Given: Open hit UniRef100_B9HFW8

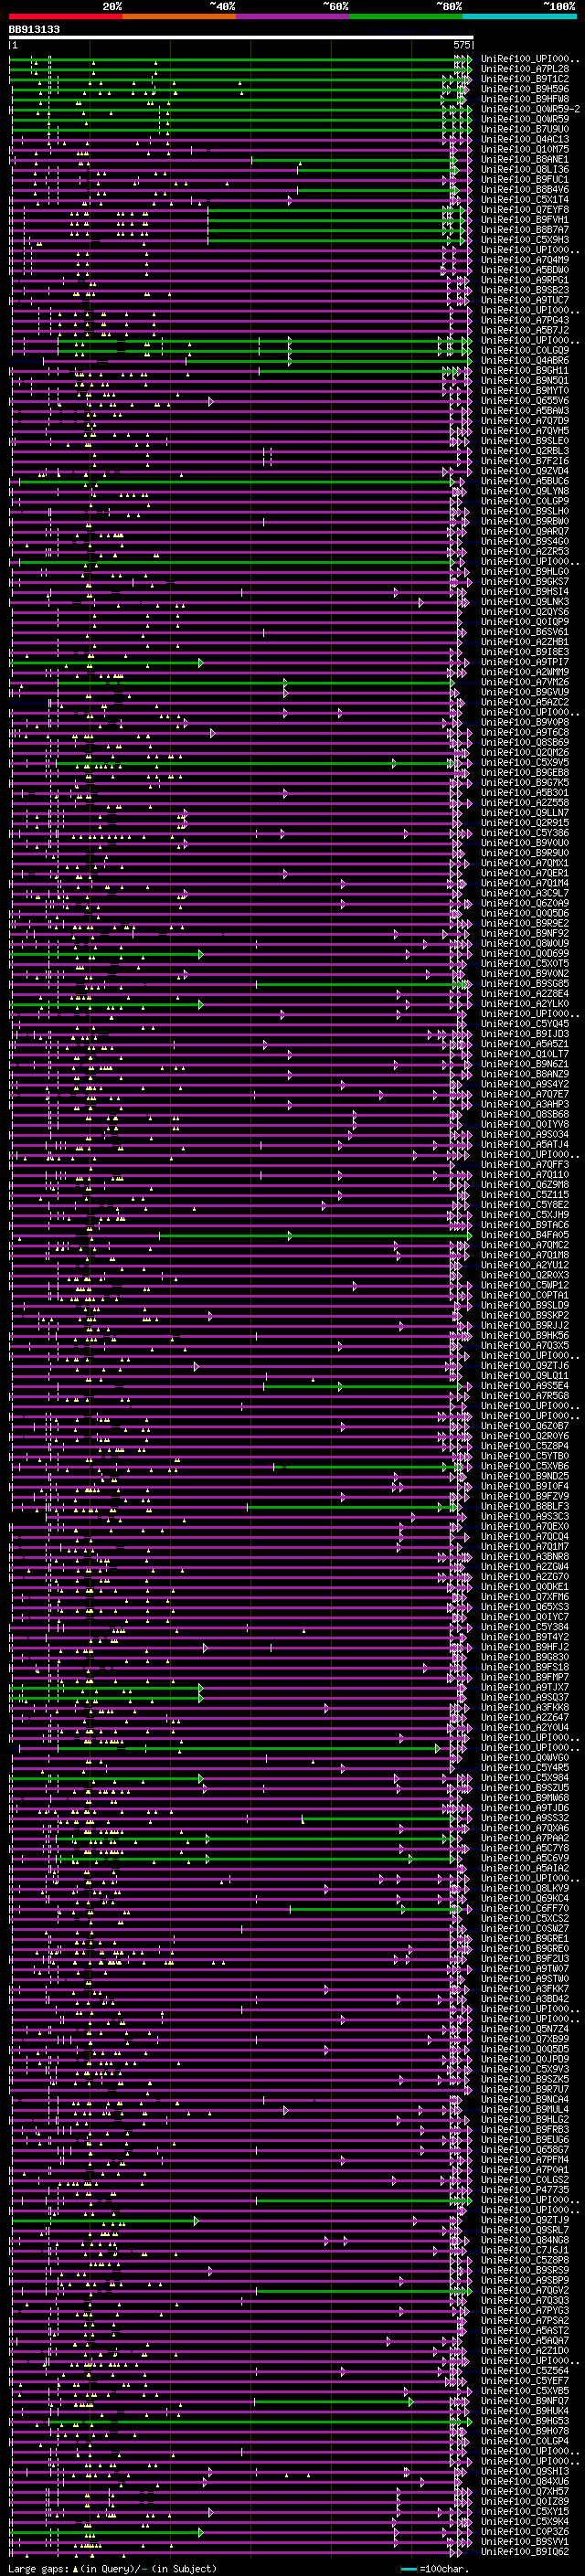Looking at the screenshot, I should point(525,99).
